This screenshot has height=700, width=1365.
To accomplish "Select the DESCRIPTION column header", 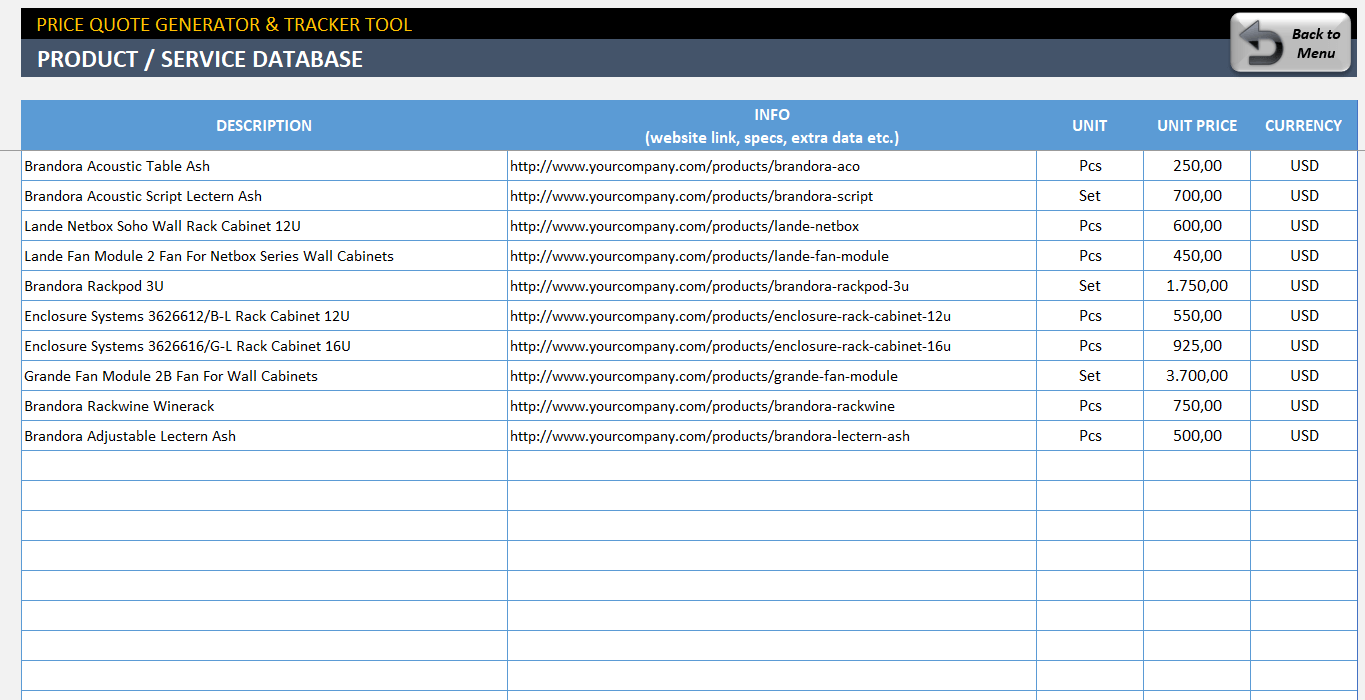I will tap(264, 125).
